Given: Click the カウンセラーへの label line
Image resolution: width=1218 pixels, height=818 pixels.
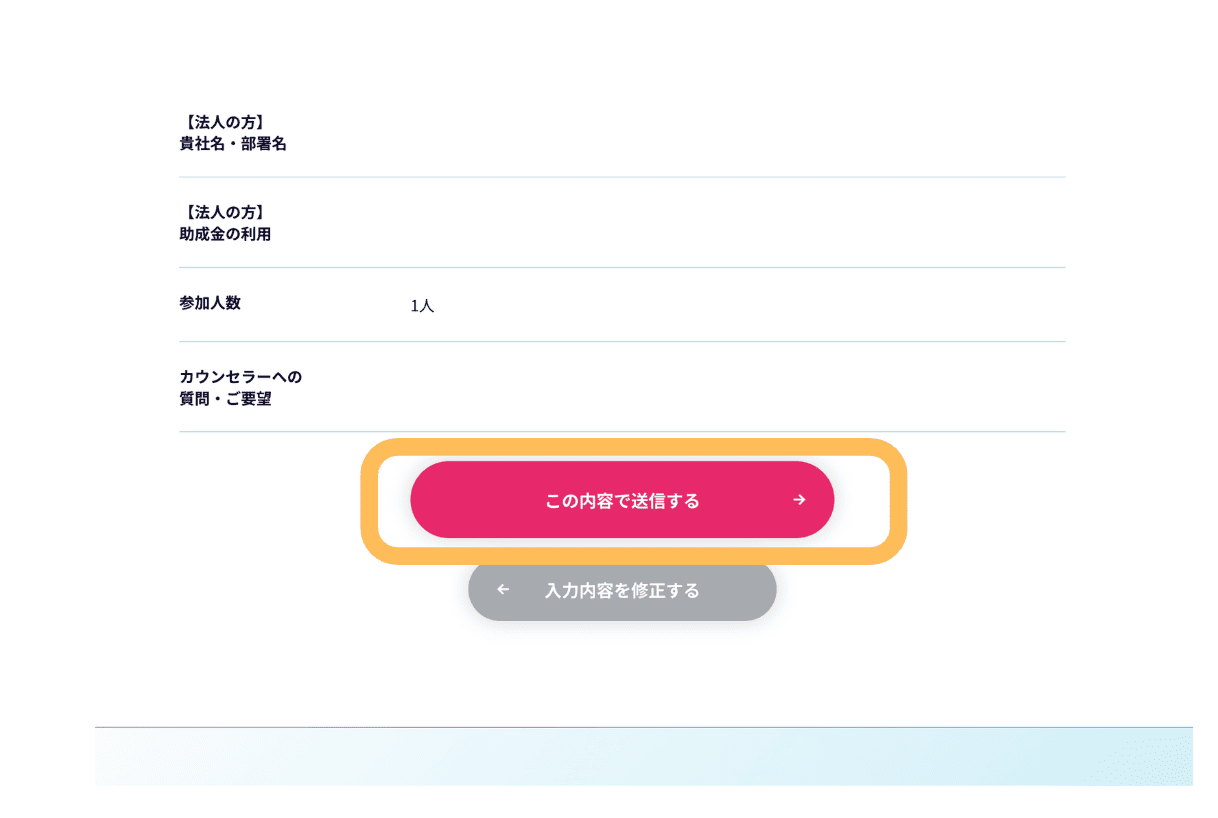Looking at the screenshot, I should pos(240,377).
